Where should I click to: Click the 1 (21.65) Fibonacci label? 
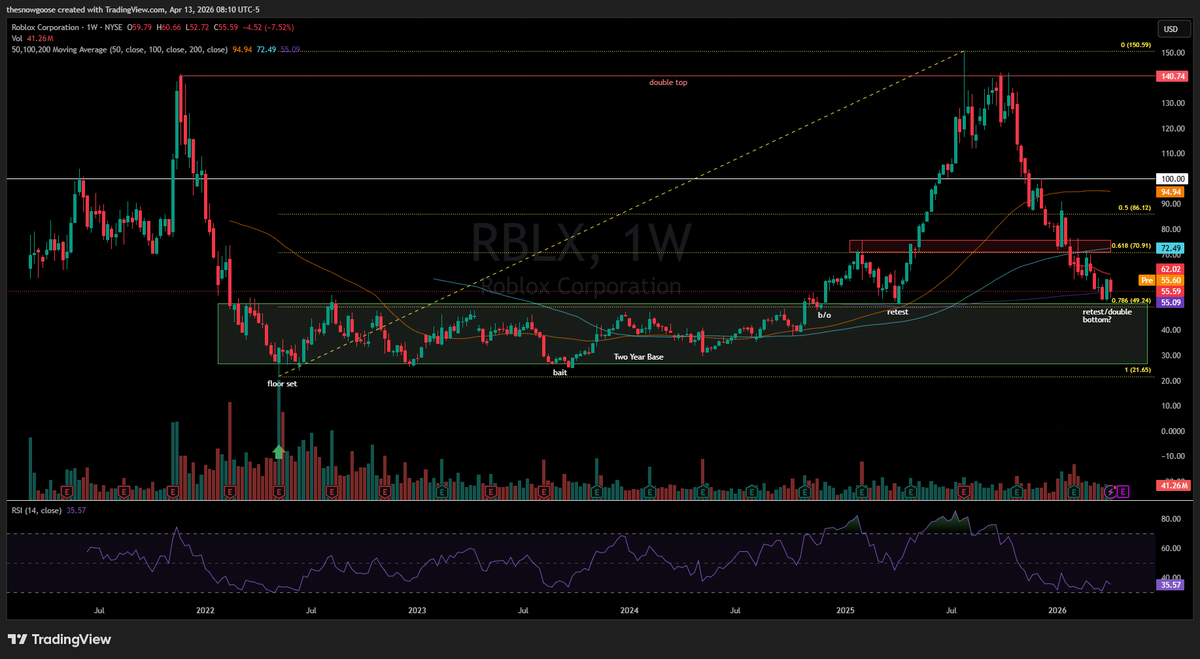pyautogui.click(x=1138, y=371)
